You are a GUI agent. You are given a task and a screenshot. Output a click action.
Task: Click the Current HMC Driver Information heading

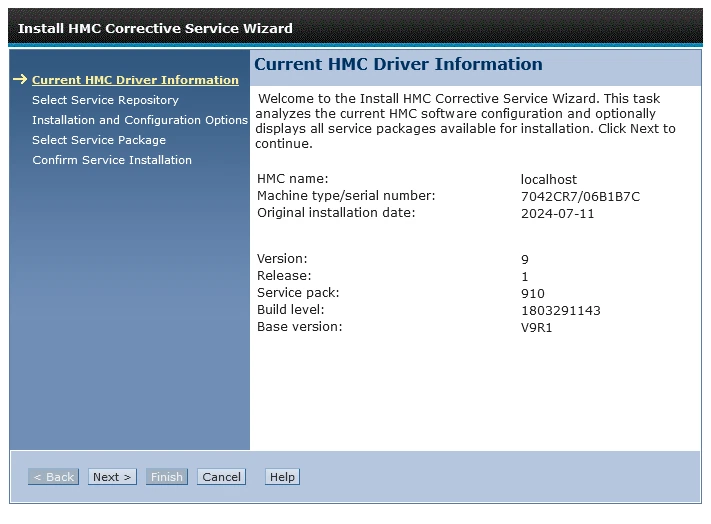[x=398, y=65]
